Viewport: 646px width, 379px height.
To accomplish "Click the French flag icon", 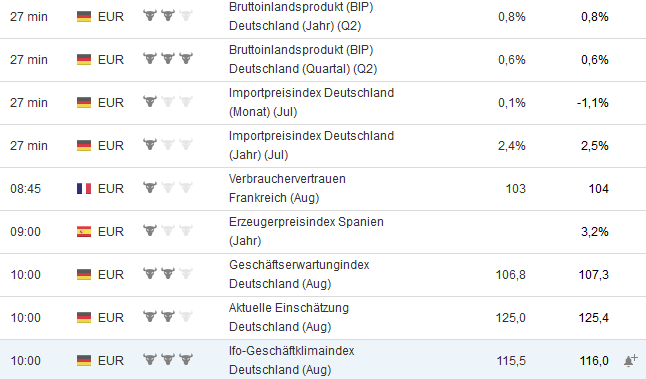I will 84,189.
